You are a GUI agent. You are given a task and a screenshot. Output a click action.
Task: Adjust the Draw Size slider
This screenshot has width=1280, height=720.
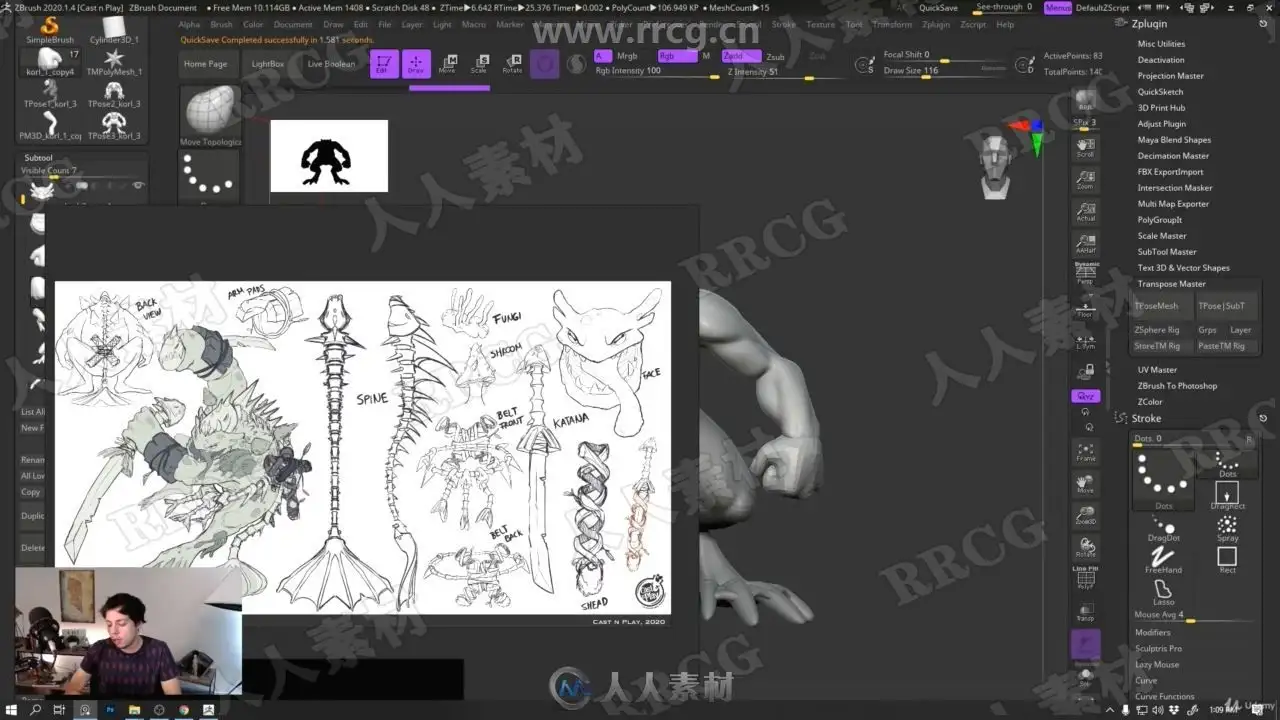[x=945, y=71]
